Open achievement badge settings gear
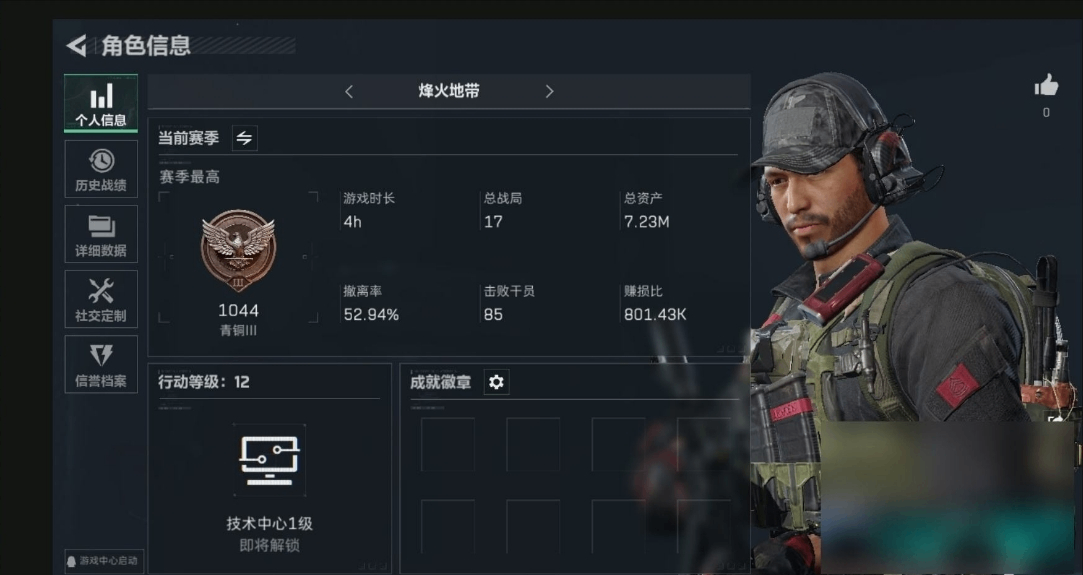Viewport: 1083px width, 575px height. tap(497, 382)
